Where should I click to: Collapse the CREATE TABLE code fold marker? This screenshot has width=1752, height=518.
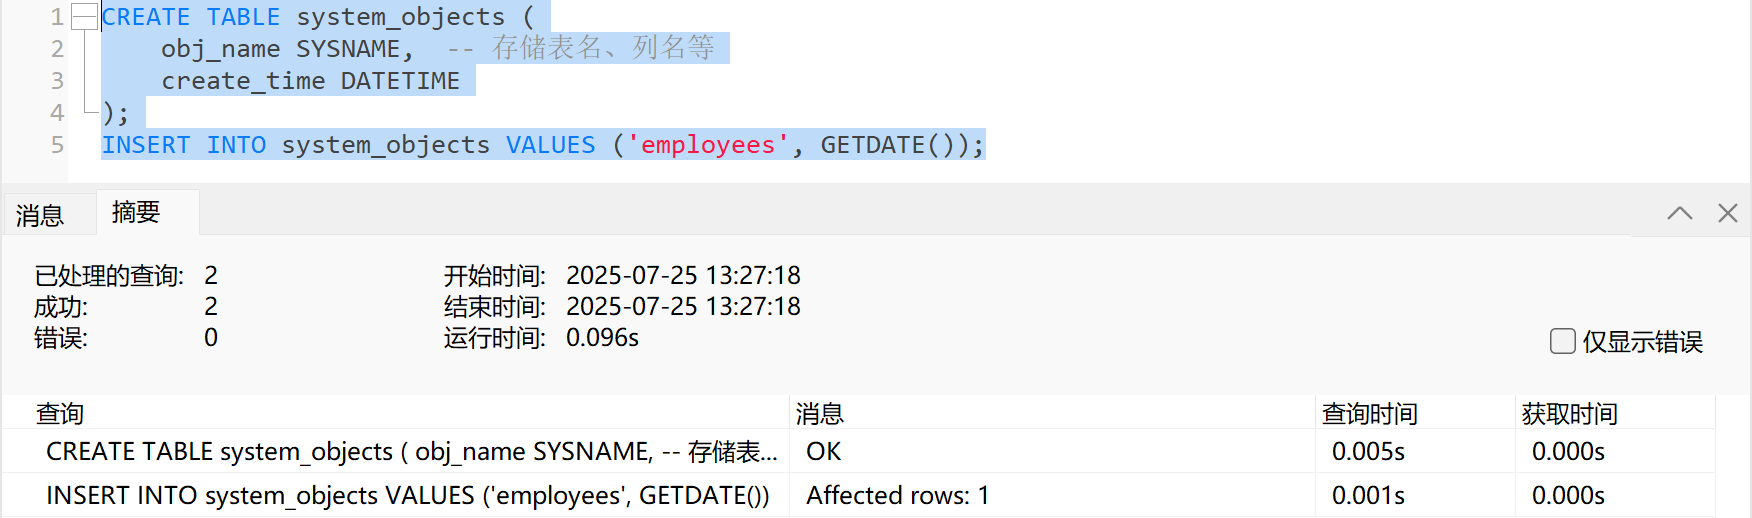pyautogui.click(x=86, y=17)
